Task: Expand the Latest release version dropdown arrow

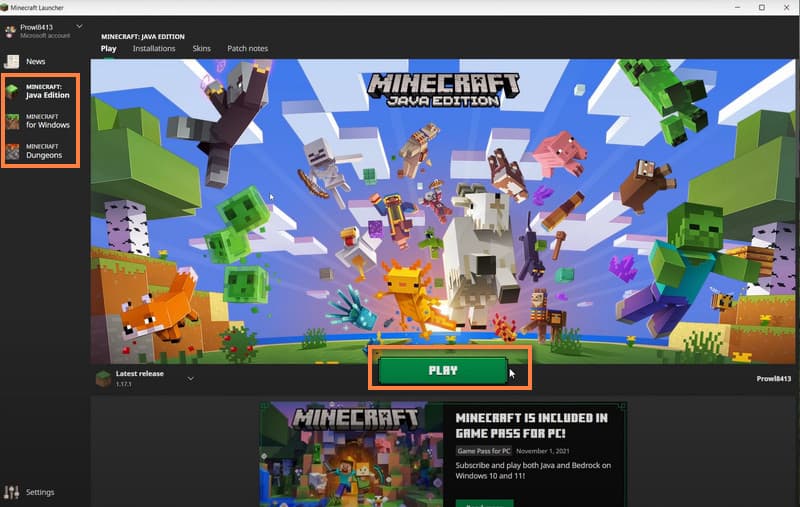Action: point(190,378)
